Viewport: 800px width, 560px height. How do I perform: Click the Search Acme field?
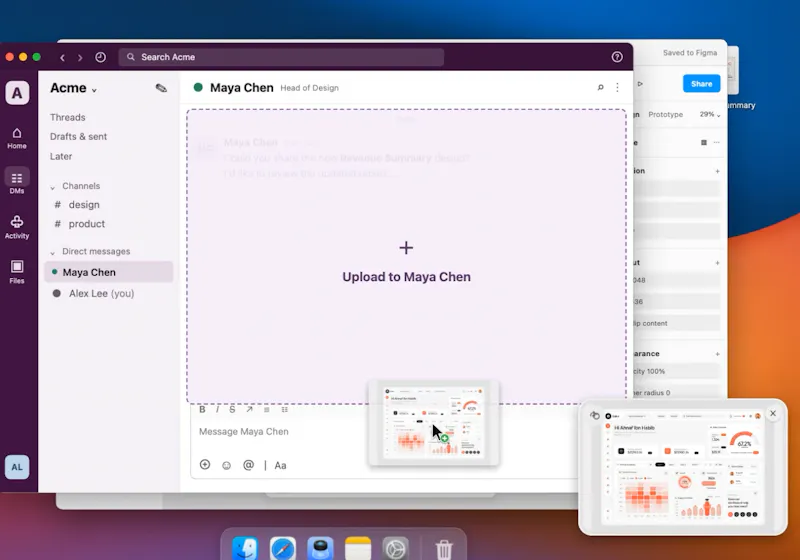pos(281,57)
